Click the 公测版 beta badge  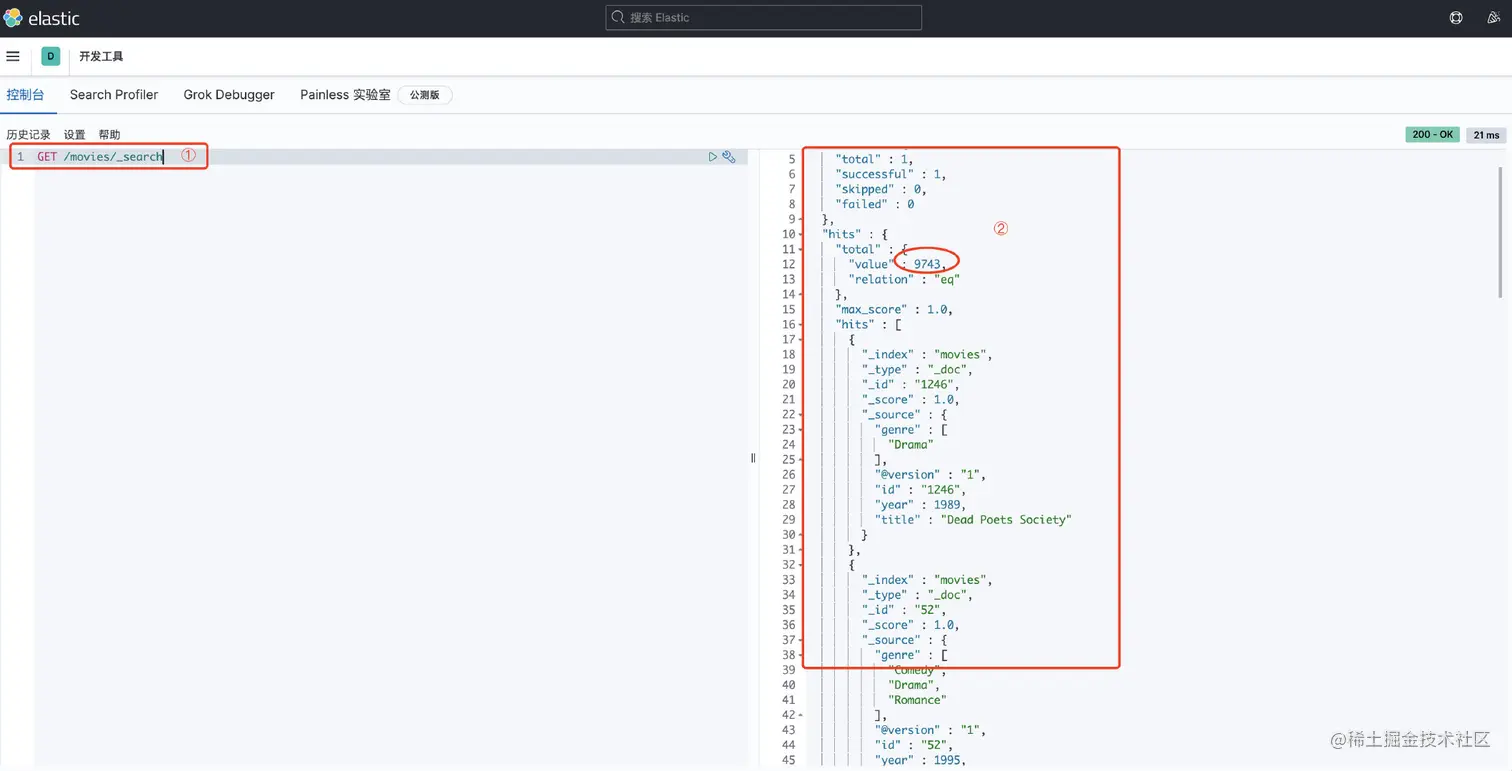425,95
